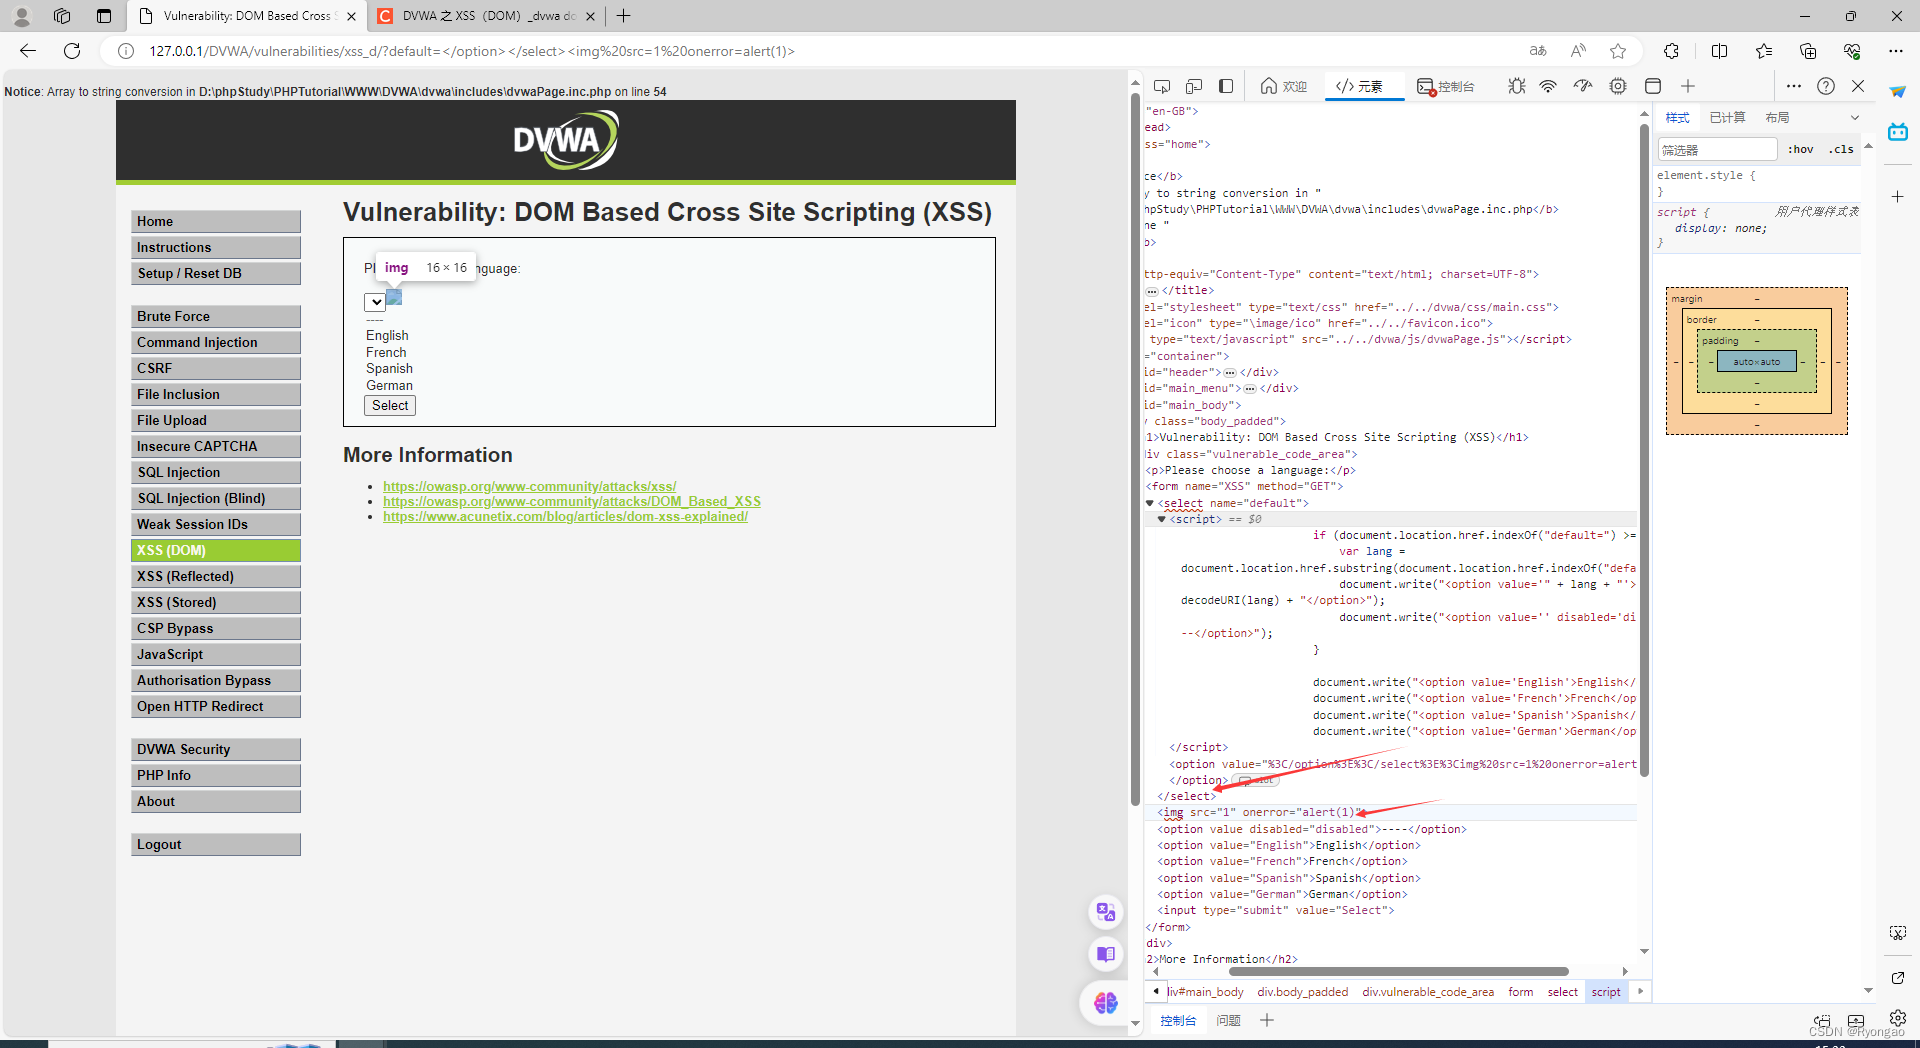Go to Home in DVWA menu

pyautogui.click(x=216, y=221)
